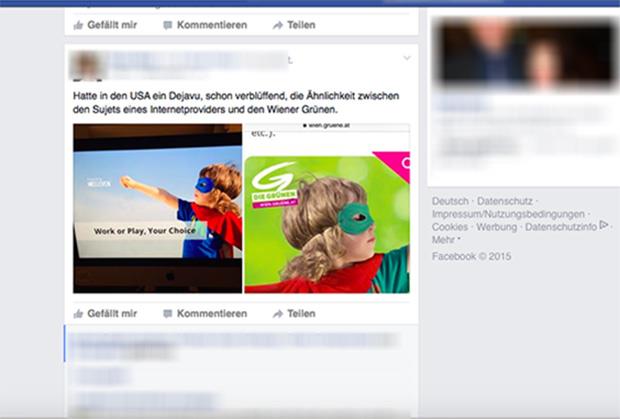The image size is (620, 419).
Task: Click AdChoices triangle icon beside Datenschutzinfo
Action: point(603,226)
